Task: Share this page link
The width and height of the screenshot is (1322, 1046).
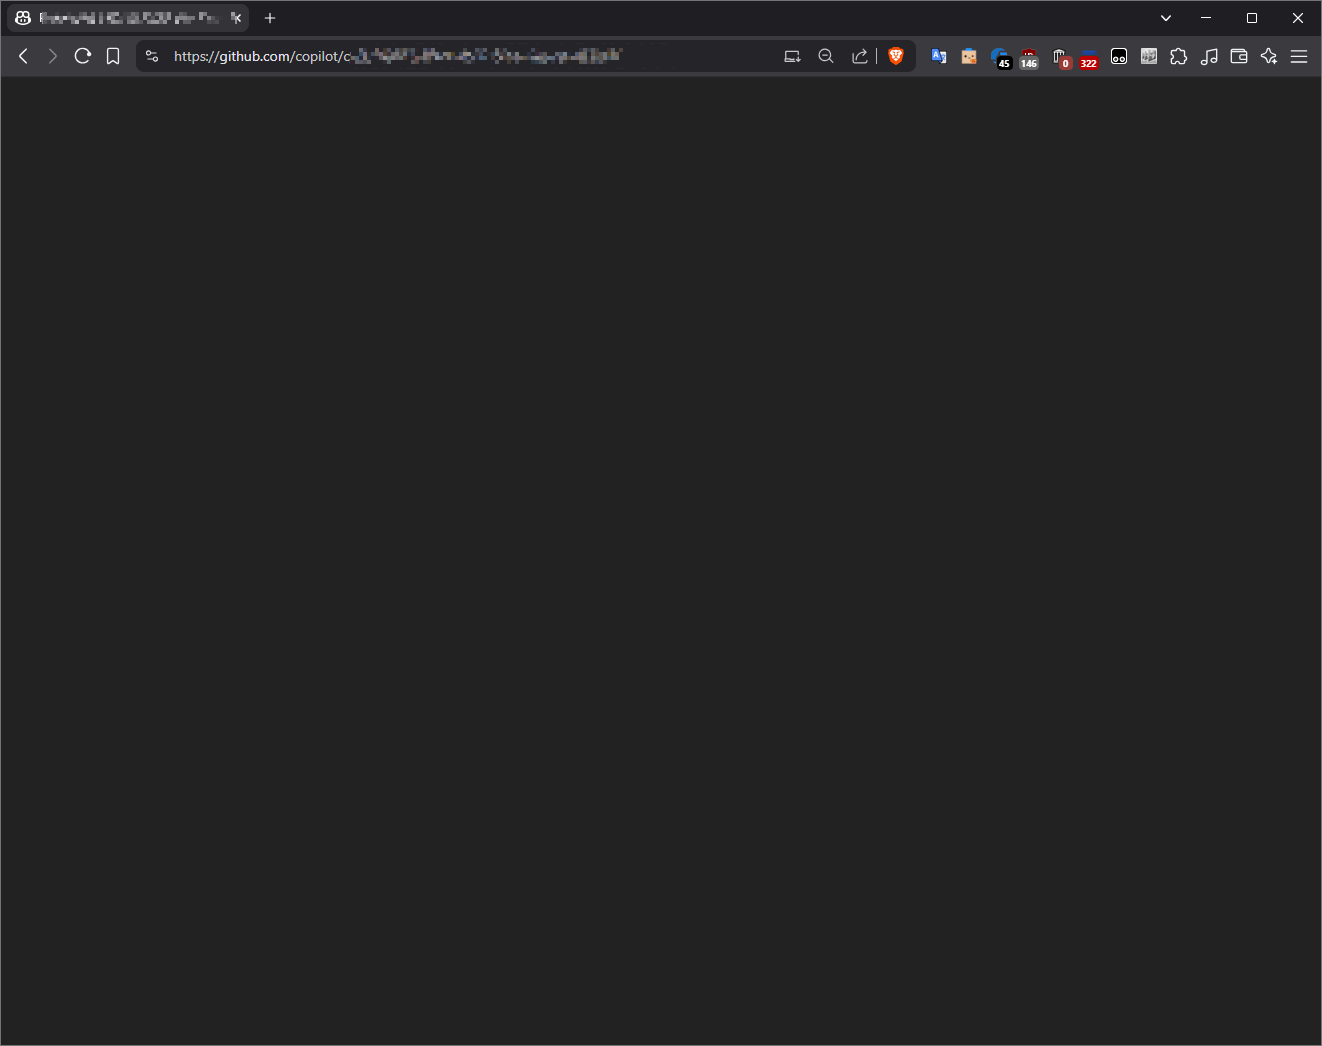Action: (x=859, y=56)
